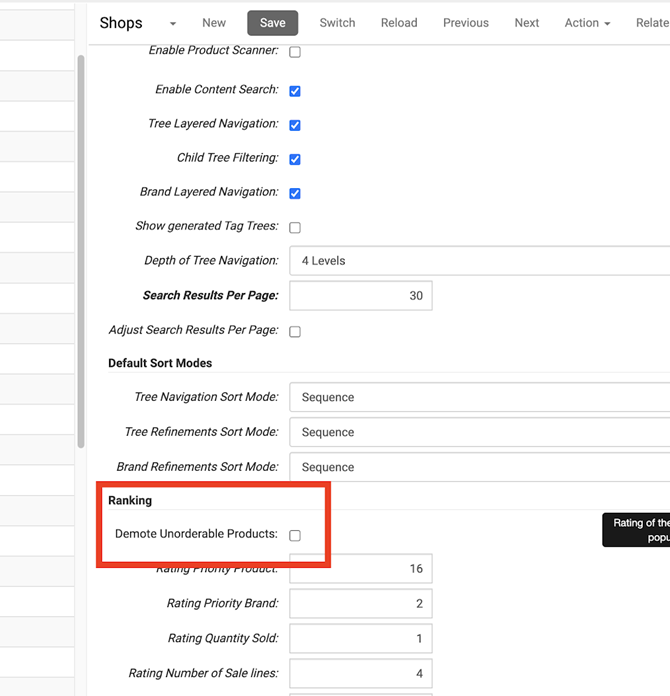Toggle Tree Layered Navigation checkbox
670x696 pixels.
pos(295,125)
